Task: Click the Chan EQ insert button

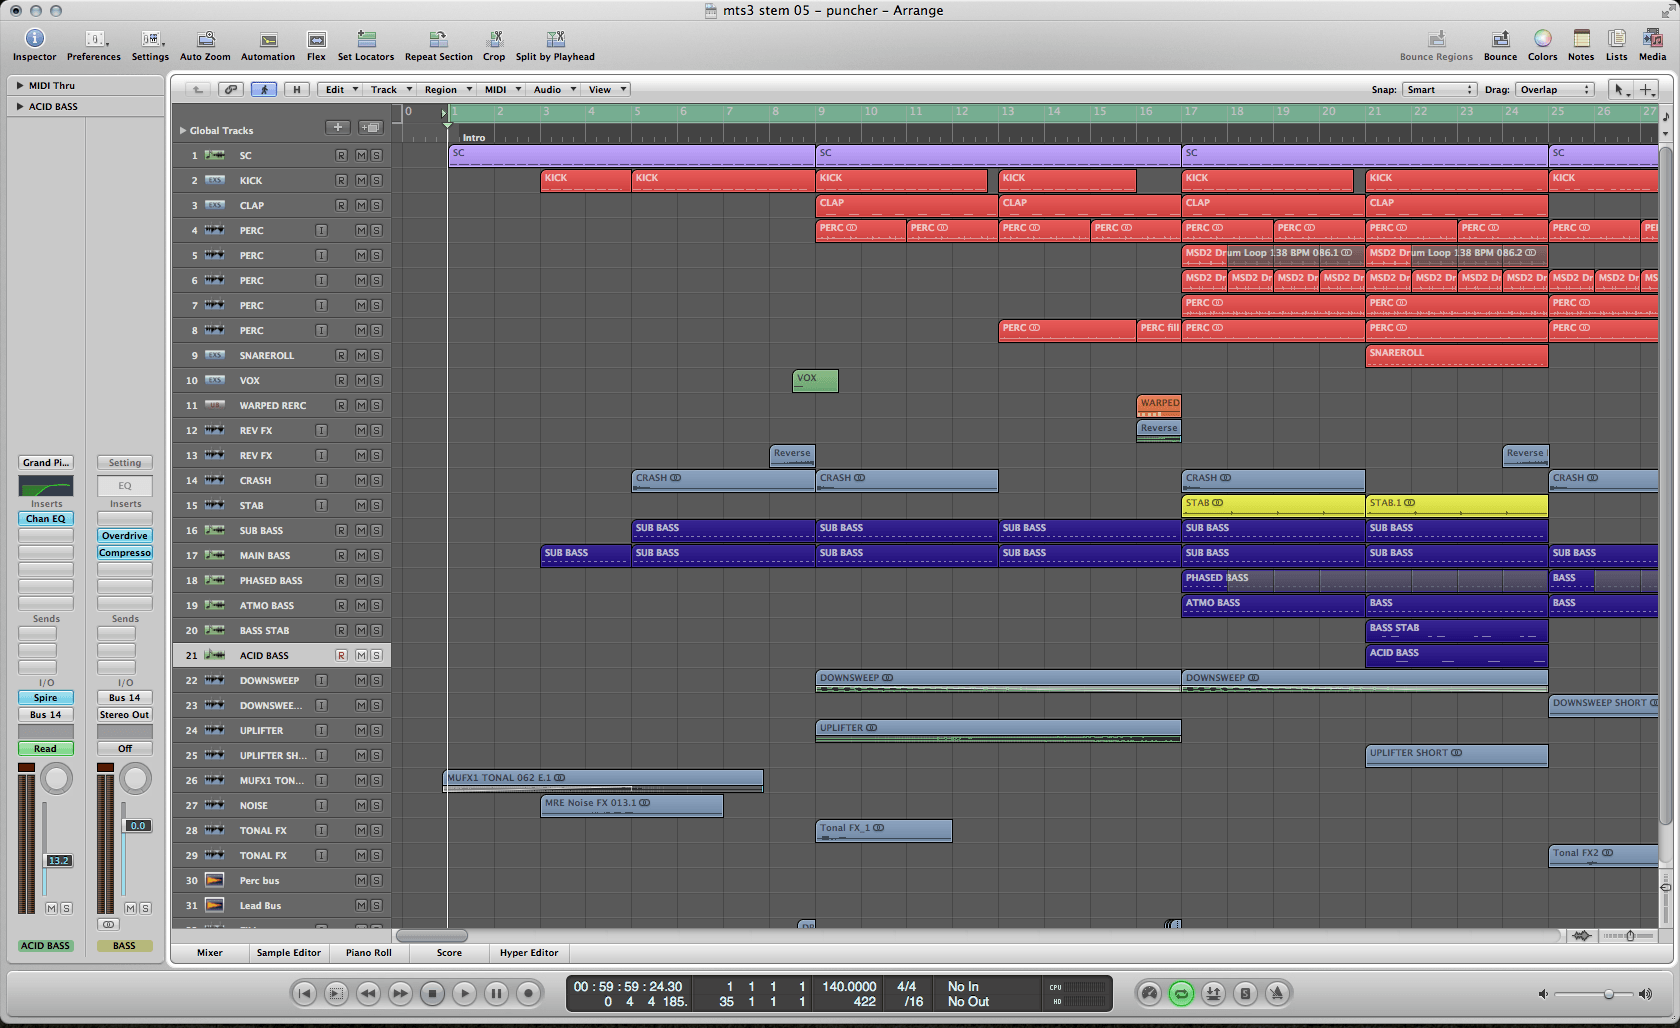Action: (46, 519)
